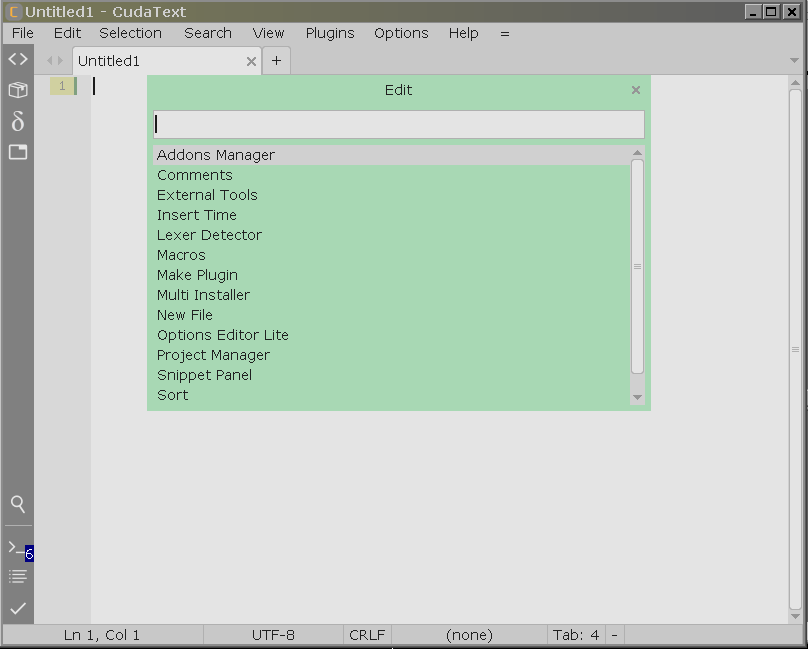Open the Project Manager box icon in sidebar
The image size is (808, 649).
18,90
